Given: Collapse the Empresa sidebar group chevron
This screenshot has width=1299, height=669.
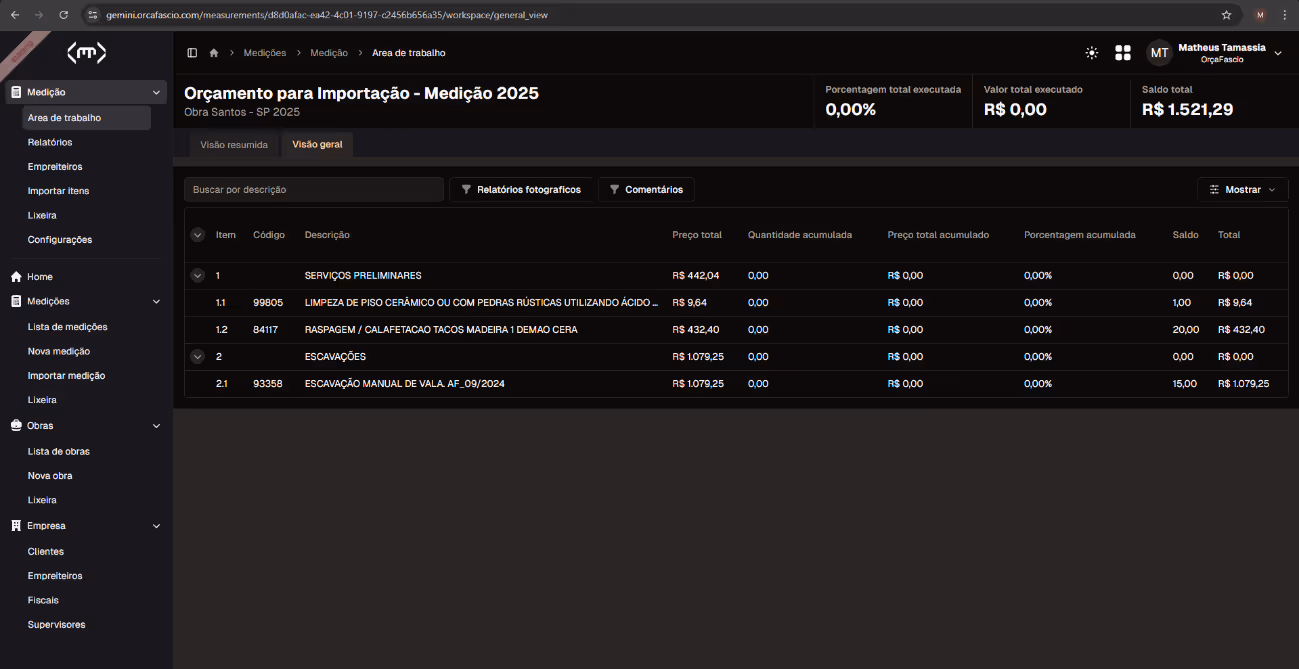Looking at the screenshot, I should pyautogui.click(x=156, y=526).
